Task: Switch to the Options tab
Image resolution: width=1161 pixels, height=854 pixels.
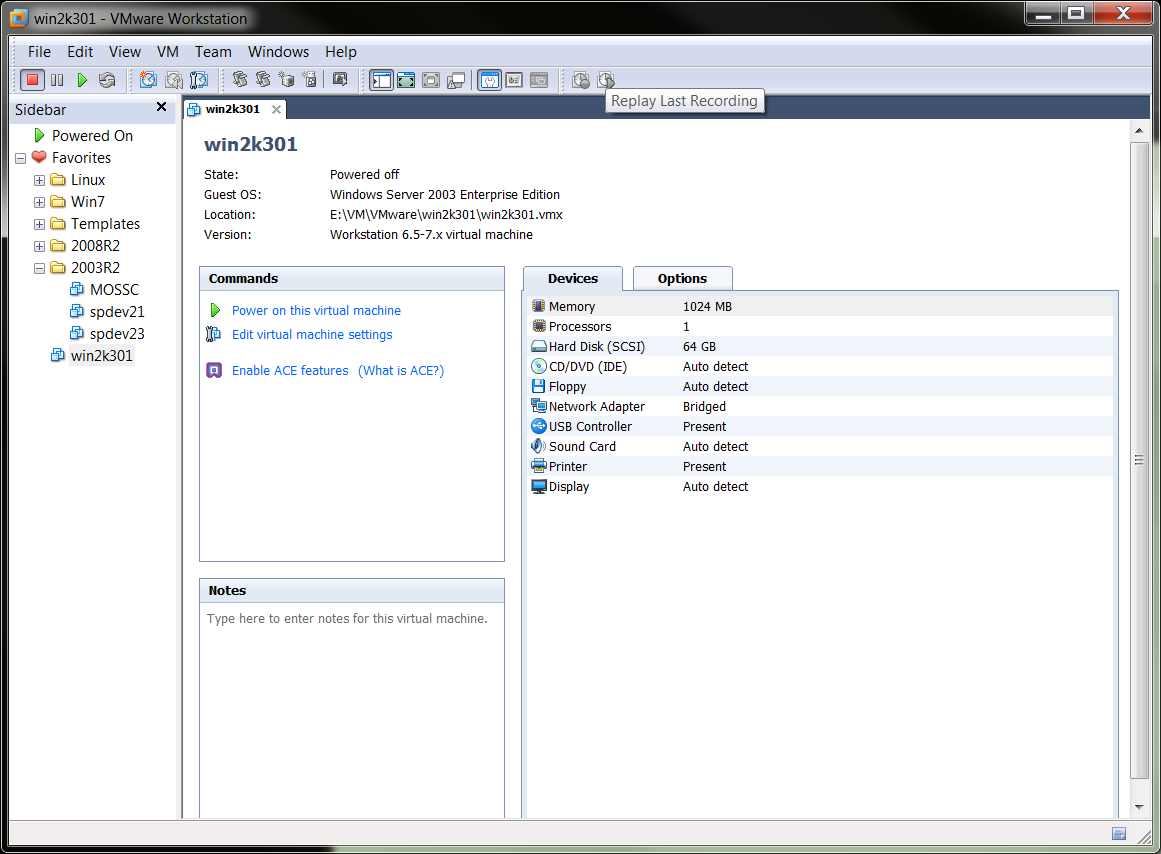Action: point(682,278)
